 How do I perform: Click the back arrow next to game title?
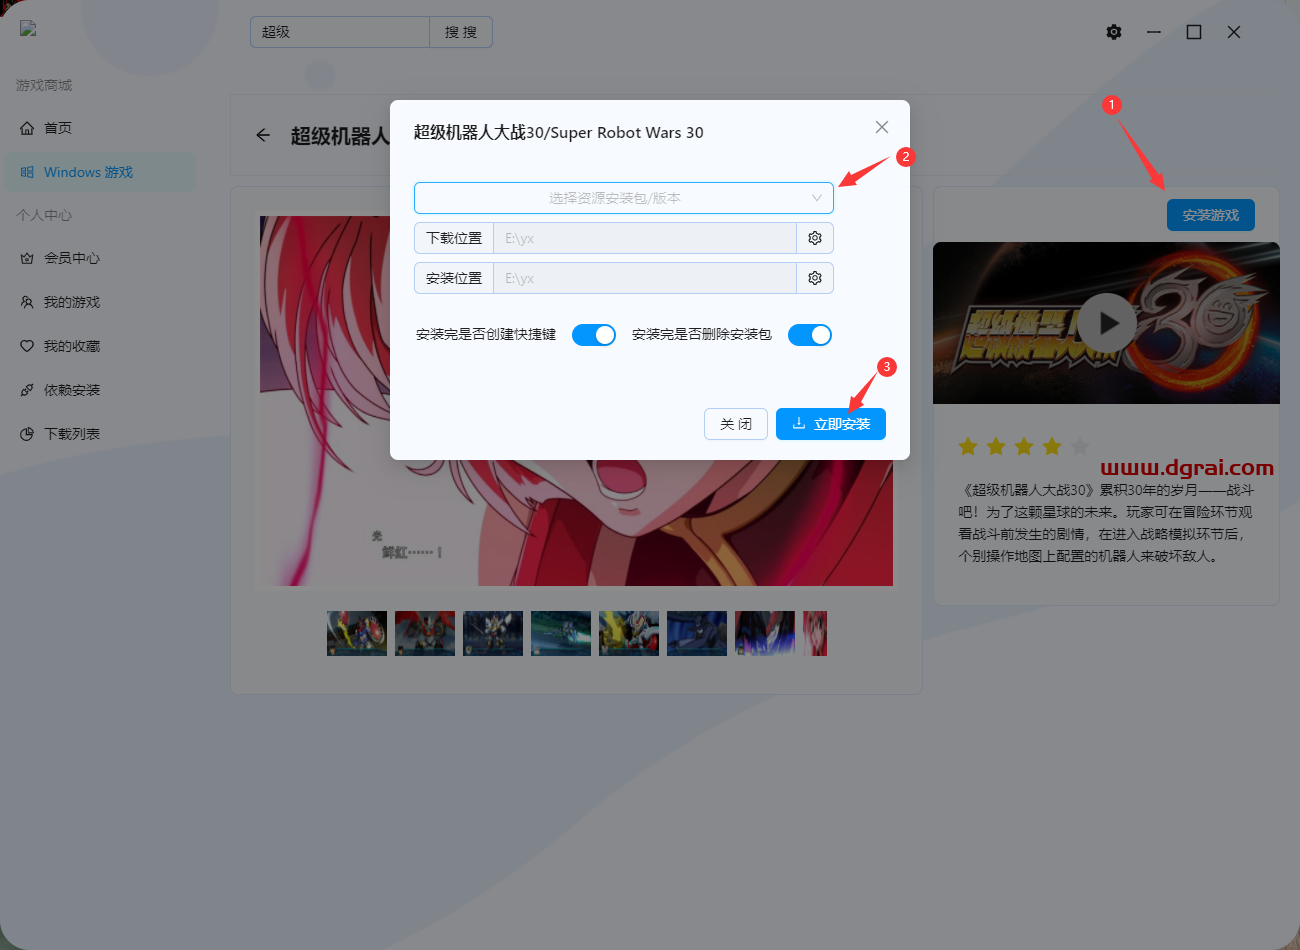pyautogui.click(x=263, y=135)
